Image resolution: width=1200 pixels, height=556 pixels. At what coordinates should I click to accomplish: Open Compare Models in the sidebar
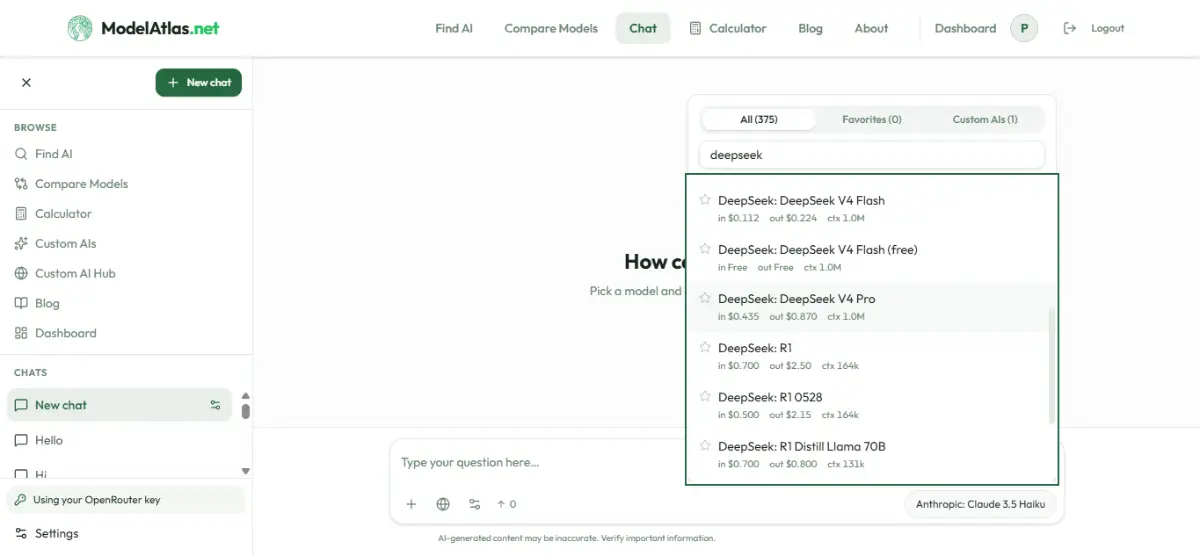coord(71,184)
